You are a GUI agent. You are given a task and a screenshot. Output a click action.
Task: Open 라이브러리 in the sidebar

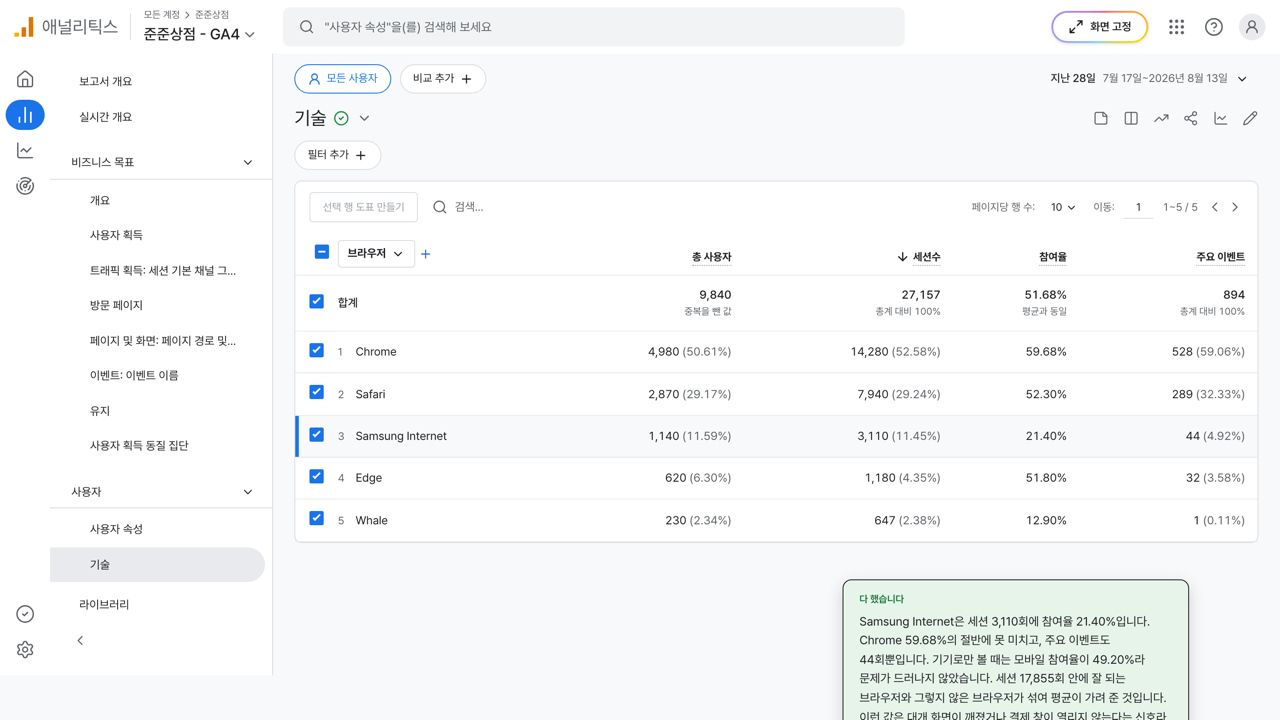(x=104, y=605)
